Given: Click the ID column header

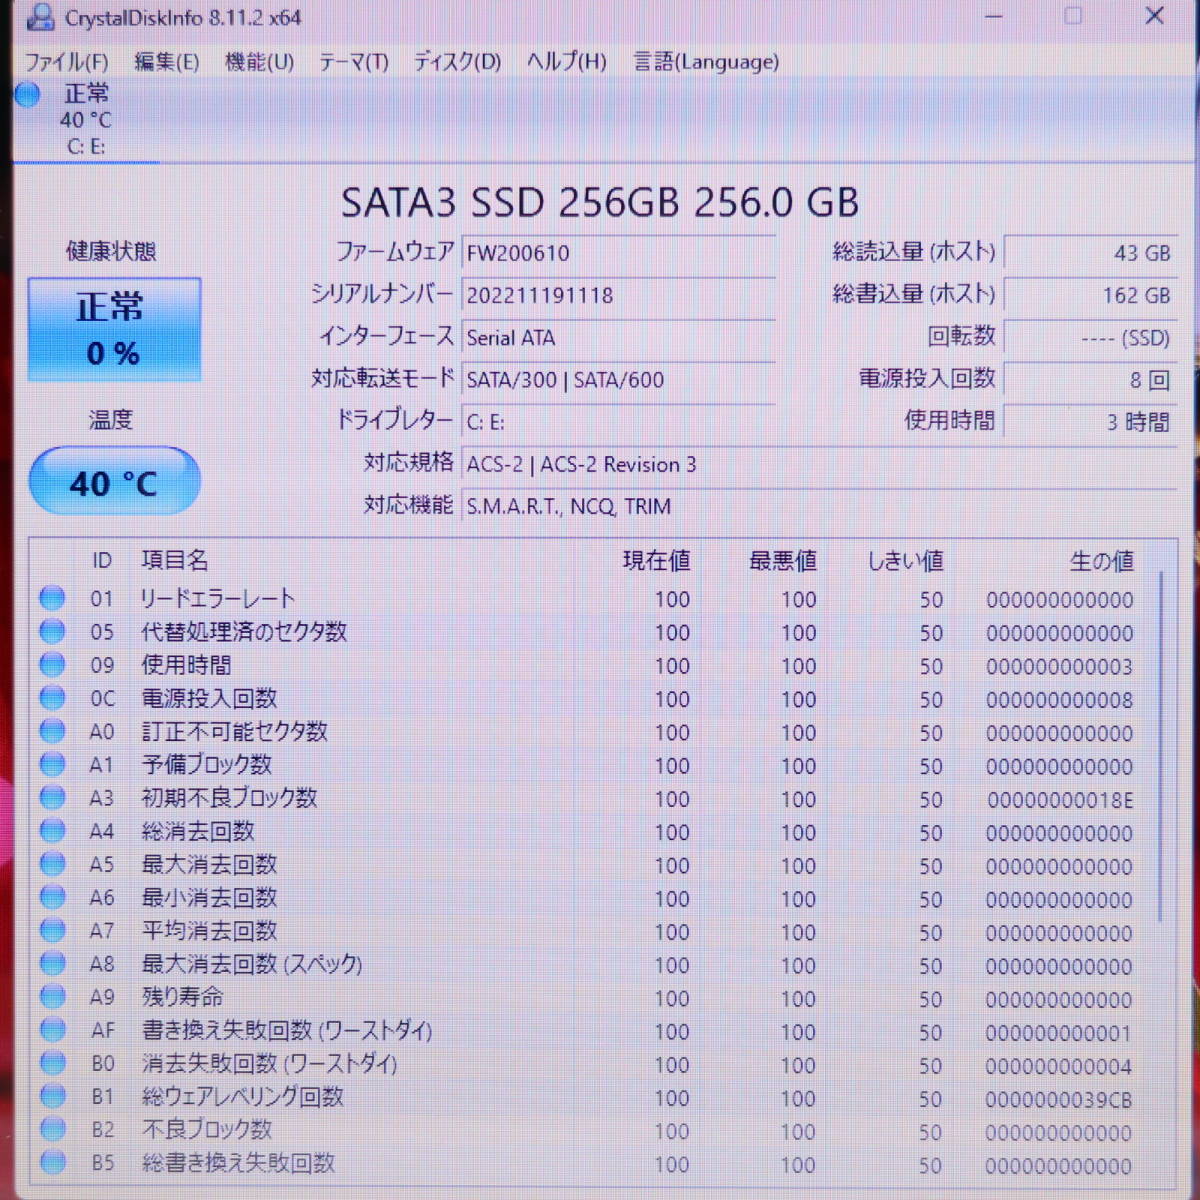Looking at the screenshot, I should [102, 561].
